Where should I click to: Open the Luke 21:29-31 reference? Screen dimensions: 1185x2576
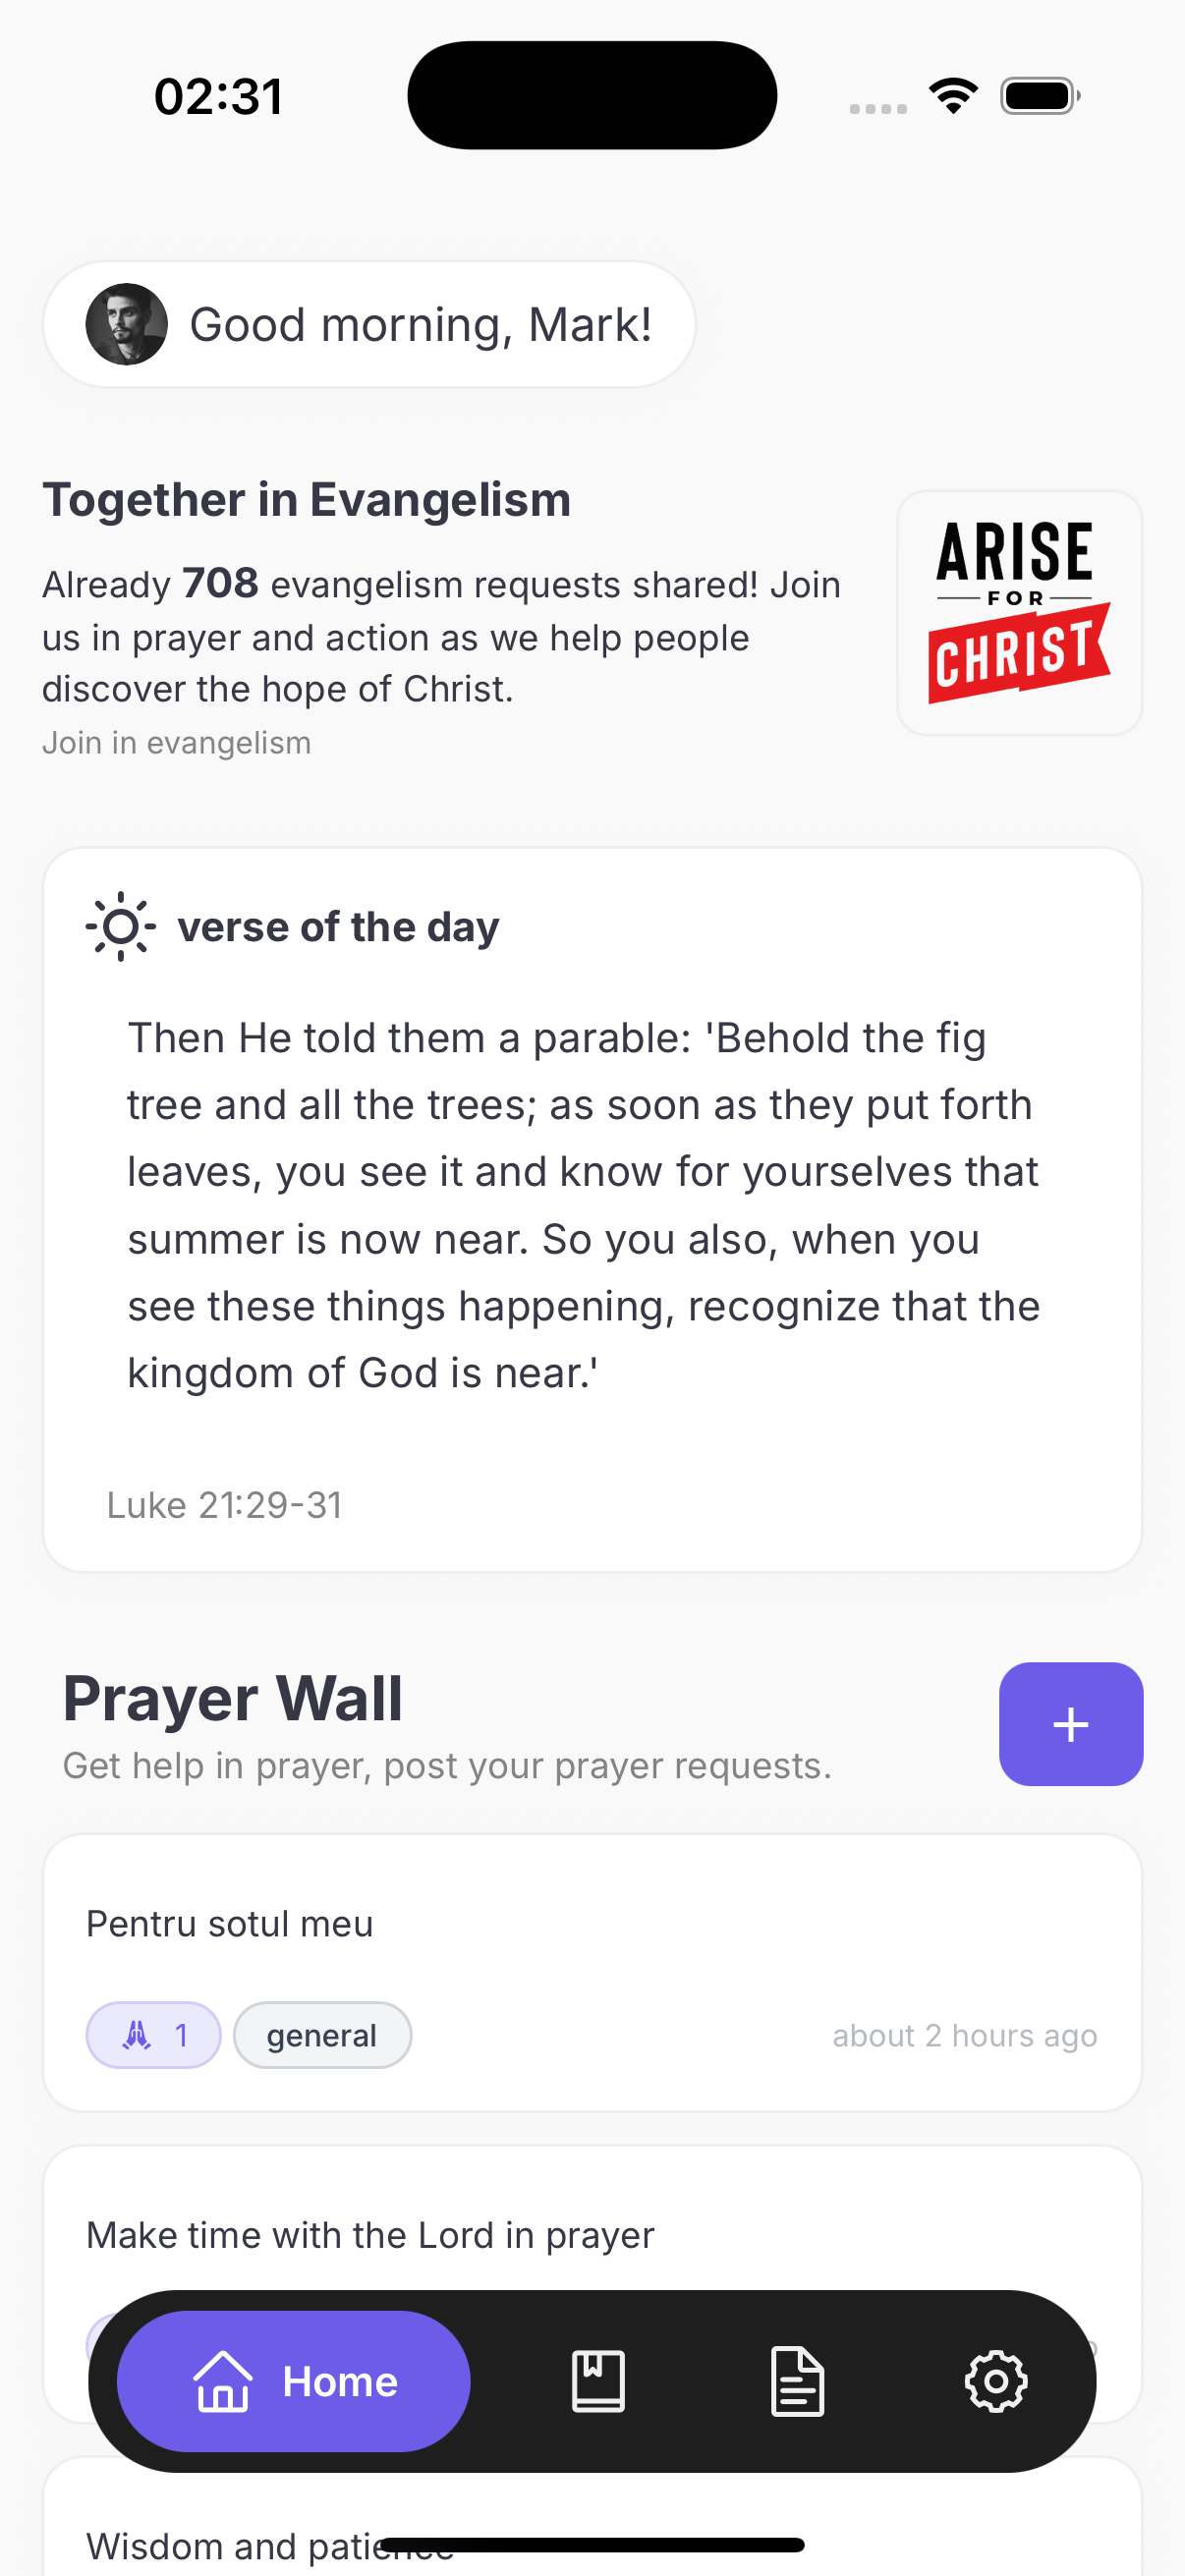click(224, 1505)
